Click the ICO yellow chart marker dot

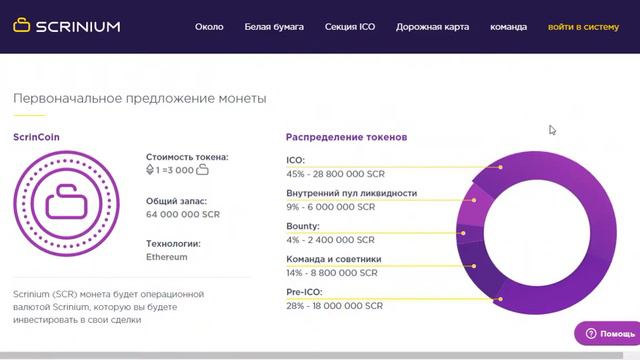click(x=500, y=167)
